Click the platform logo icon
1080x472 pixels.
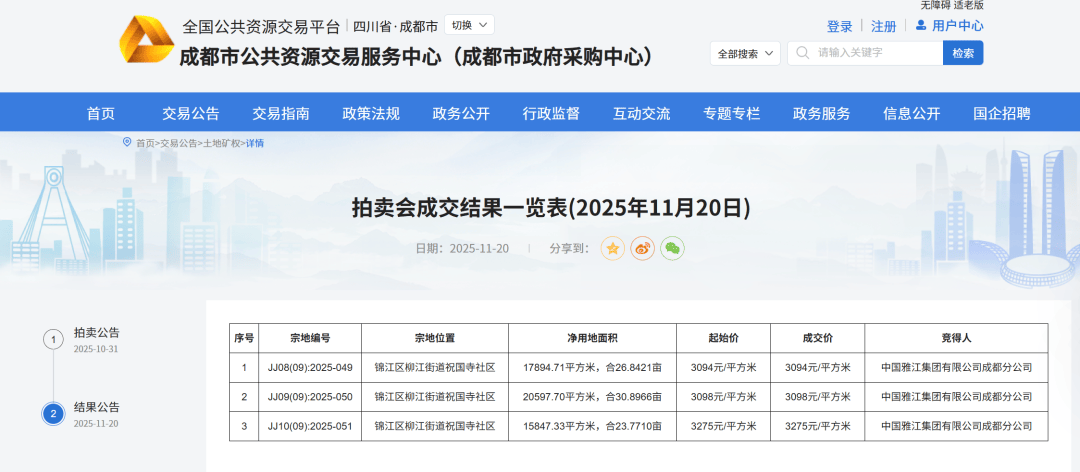pos(146,40)
